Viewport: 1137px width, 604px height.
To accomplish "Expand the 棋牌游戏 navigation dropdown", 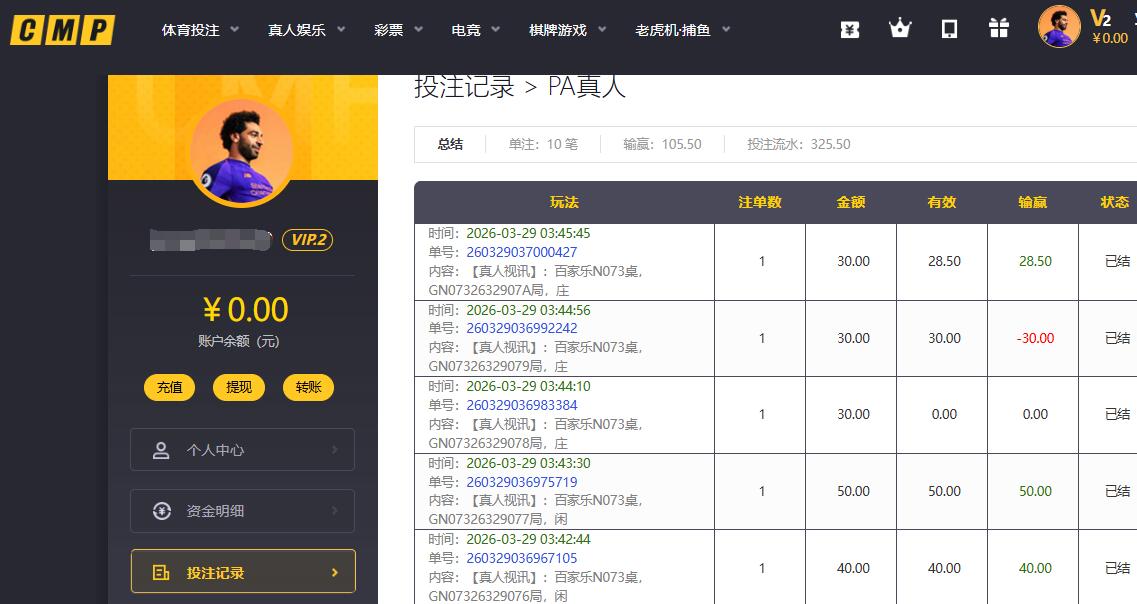I will 558,30.
